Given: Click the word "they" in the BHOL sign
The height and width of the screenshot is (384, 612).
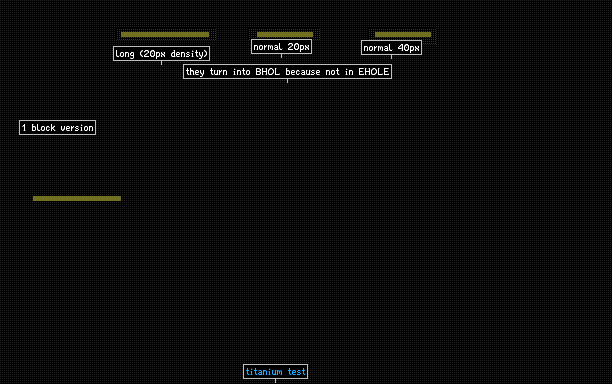Looking at the screenshot, I should 195,72.
